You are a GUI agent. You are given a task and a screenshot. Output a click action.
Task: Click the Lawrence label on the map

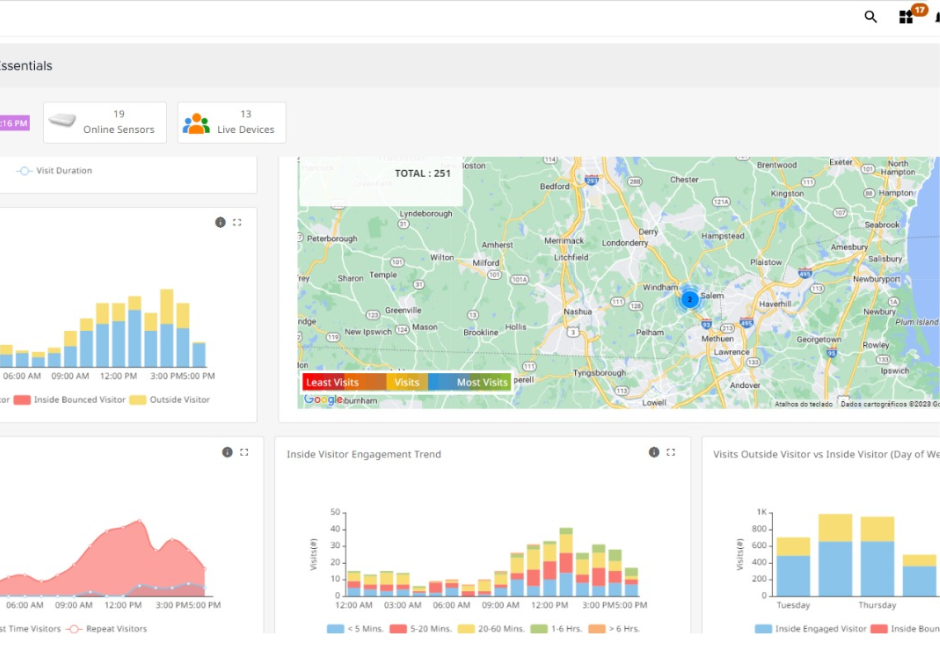pyautogui.click(x=731, y=352)
